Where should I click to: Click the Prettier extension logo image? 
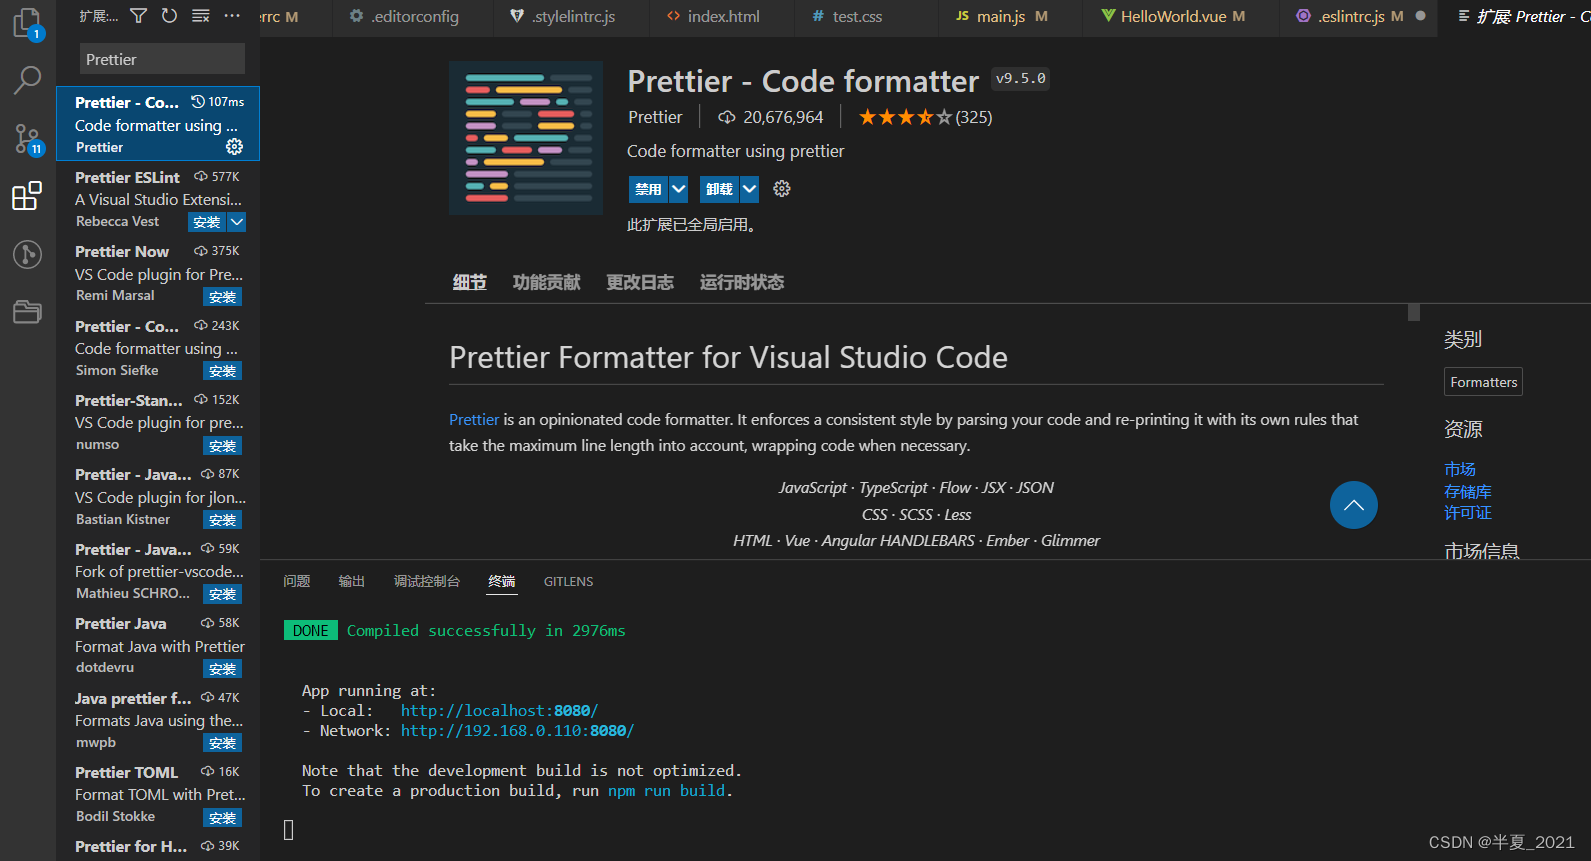(526, 138)
